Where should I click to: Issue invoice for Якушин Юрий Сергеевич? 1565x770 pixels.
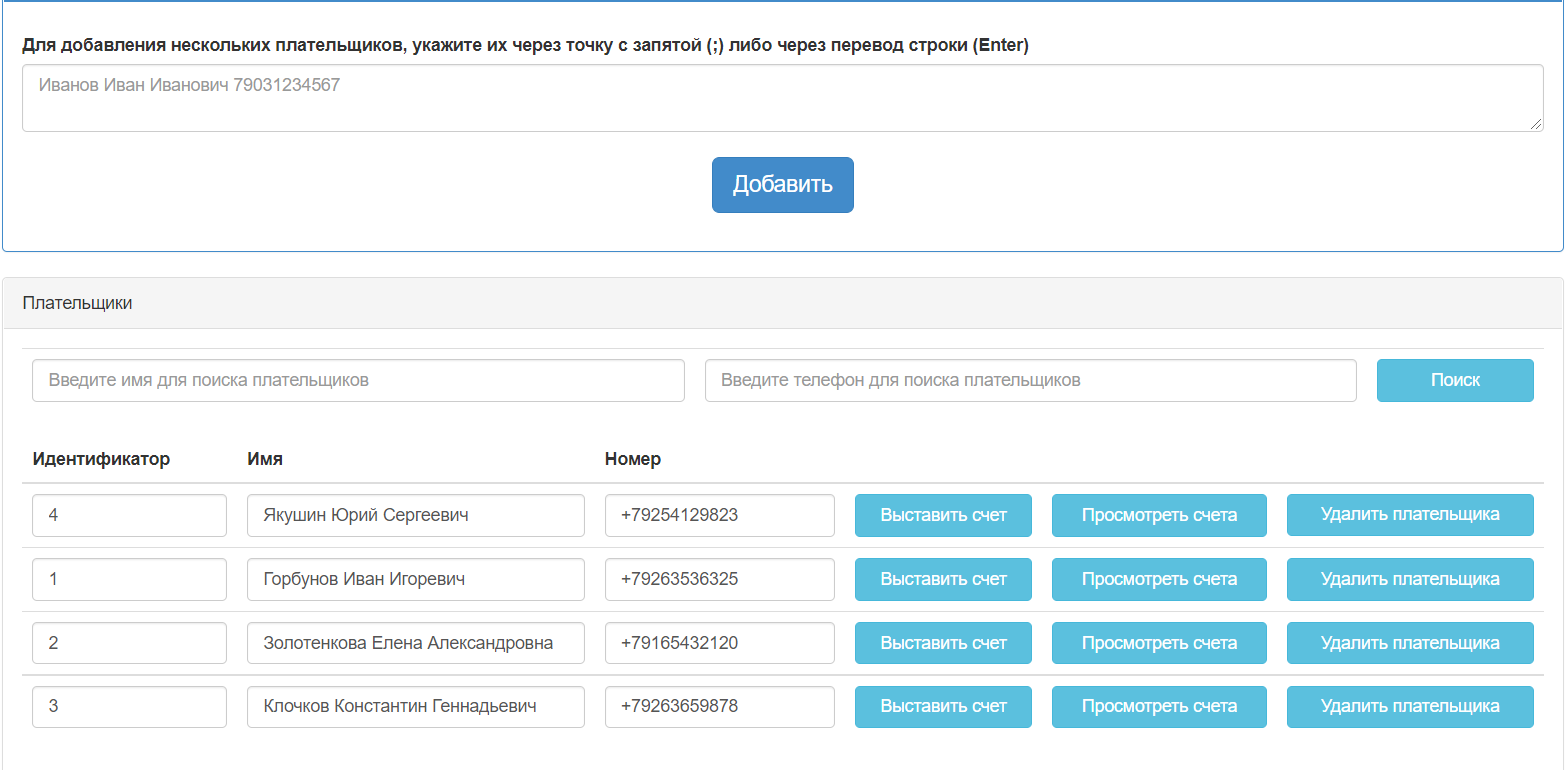pyautogui.click(x=943, y=516)
